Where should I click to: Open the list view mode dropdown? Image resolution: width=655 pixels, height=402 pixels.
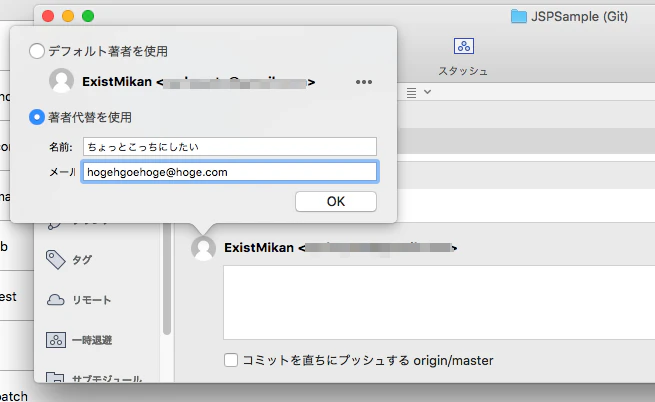coord(419,92)
